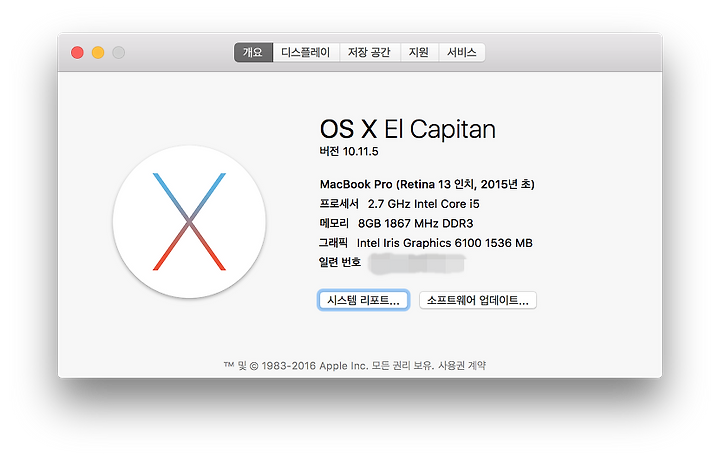Viewport: 720px width, 460px height.
Task: Click the 소프트웨어 업데이트... button
Action: click(478, 300)
